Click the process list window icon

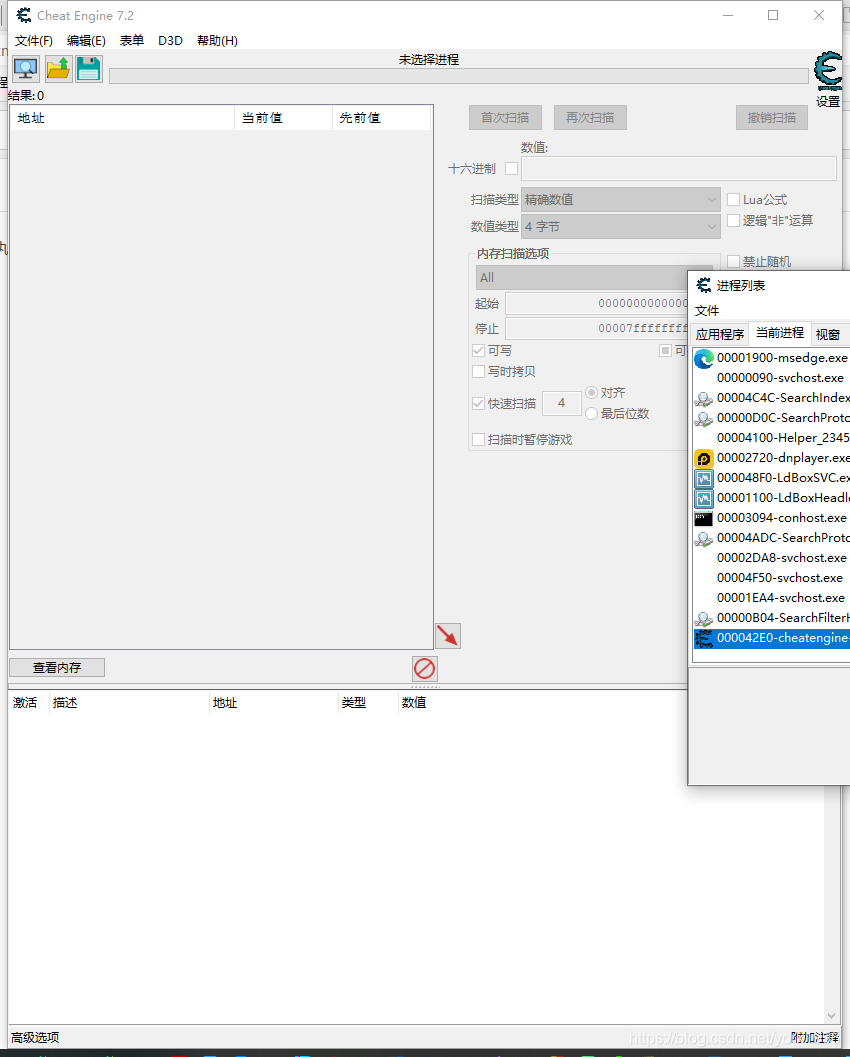[x=704, y=285]
